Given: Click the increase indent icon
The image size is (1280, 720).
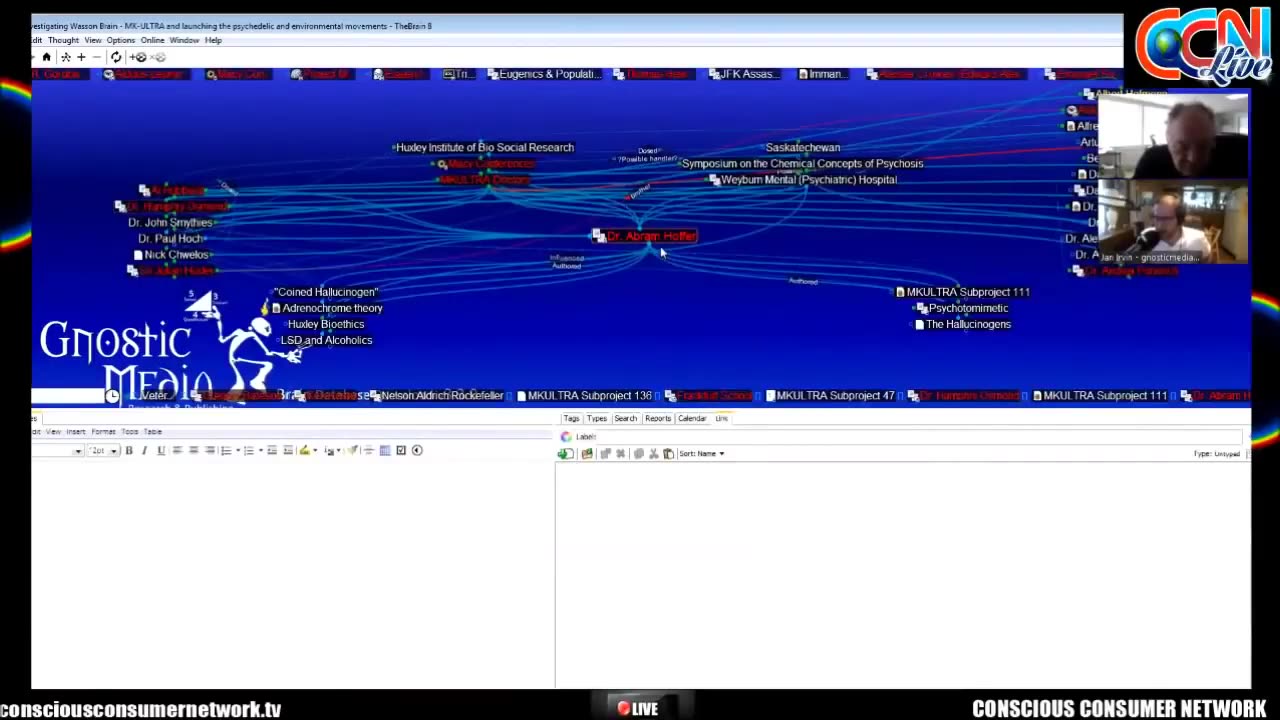Looking at the screenshot, I should 288,450.
